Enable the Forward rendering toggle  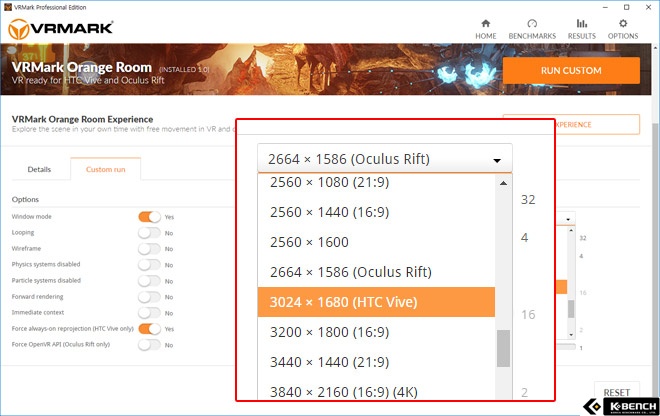click(149, 297)
